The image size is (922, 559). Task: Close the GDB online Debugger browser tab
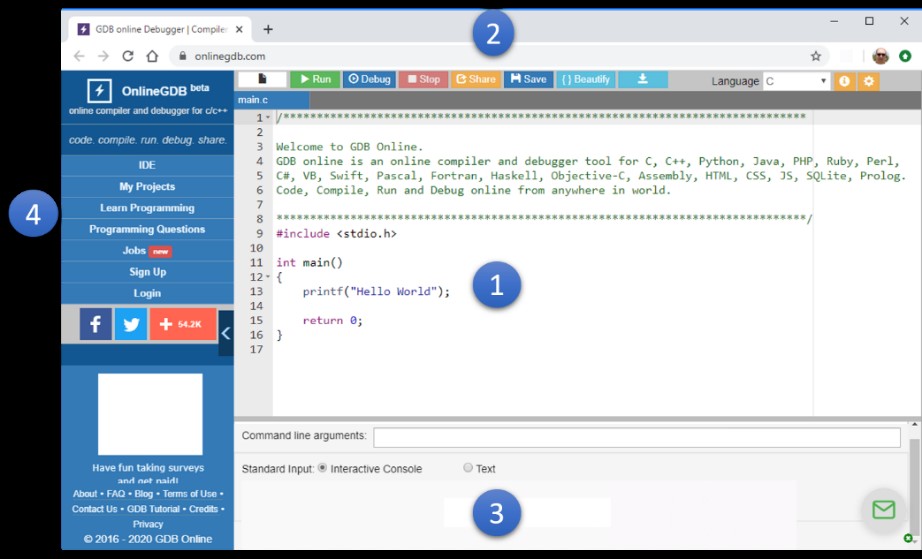pos(239,29)
